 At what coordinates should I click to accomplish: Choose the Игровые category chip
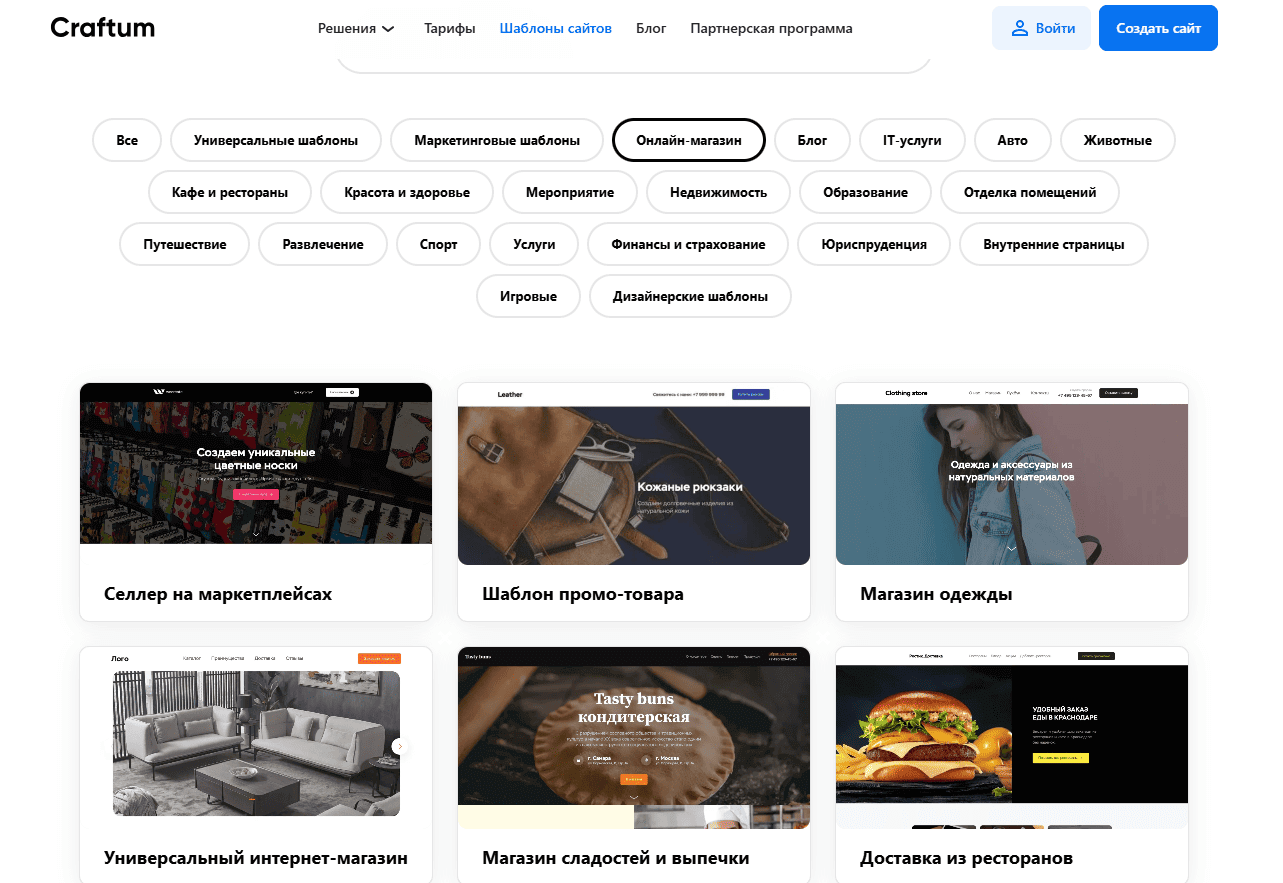[x=528, y=296]
